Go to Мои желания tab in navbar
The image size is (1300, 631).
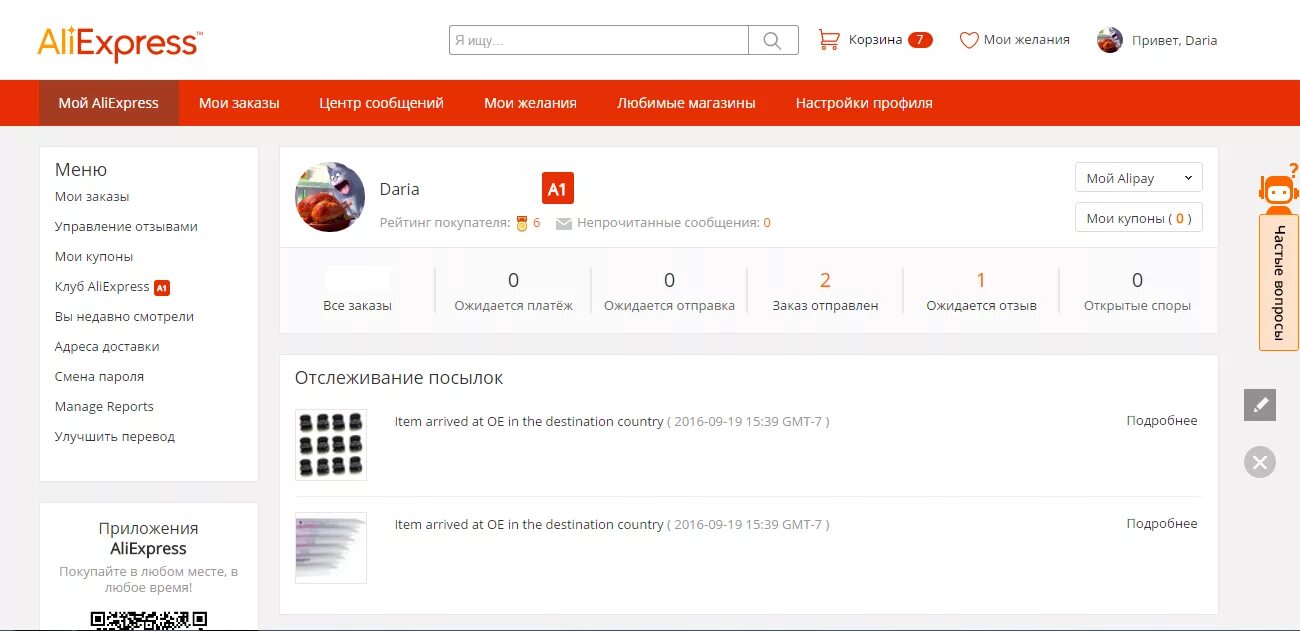pos(530,103)
